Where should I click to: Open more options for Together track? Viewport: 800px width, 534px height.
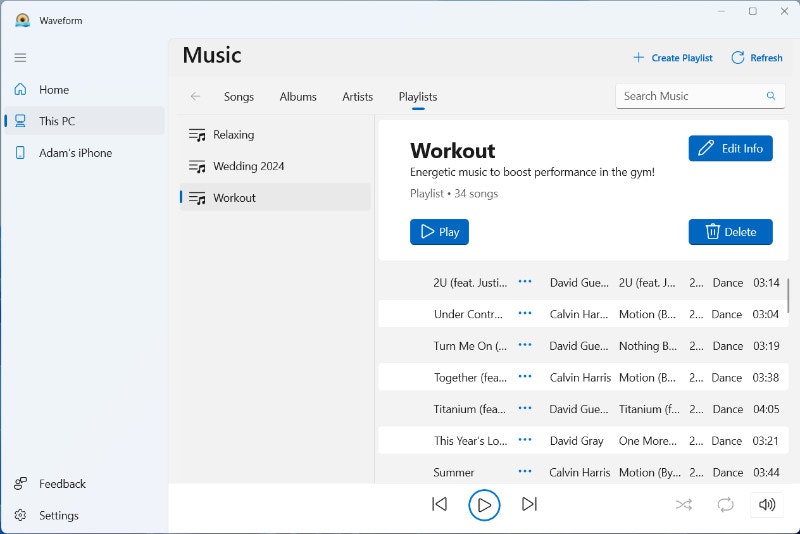[525, 376]
